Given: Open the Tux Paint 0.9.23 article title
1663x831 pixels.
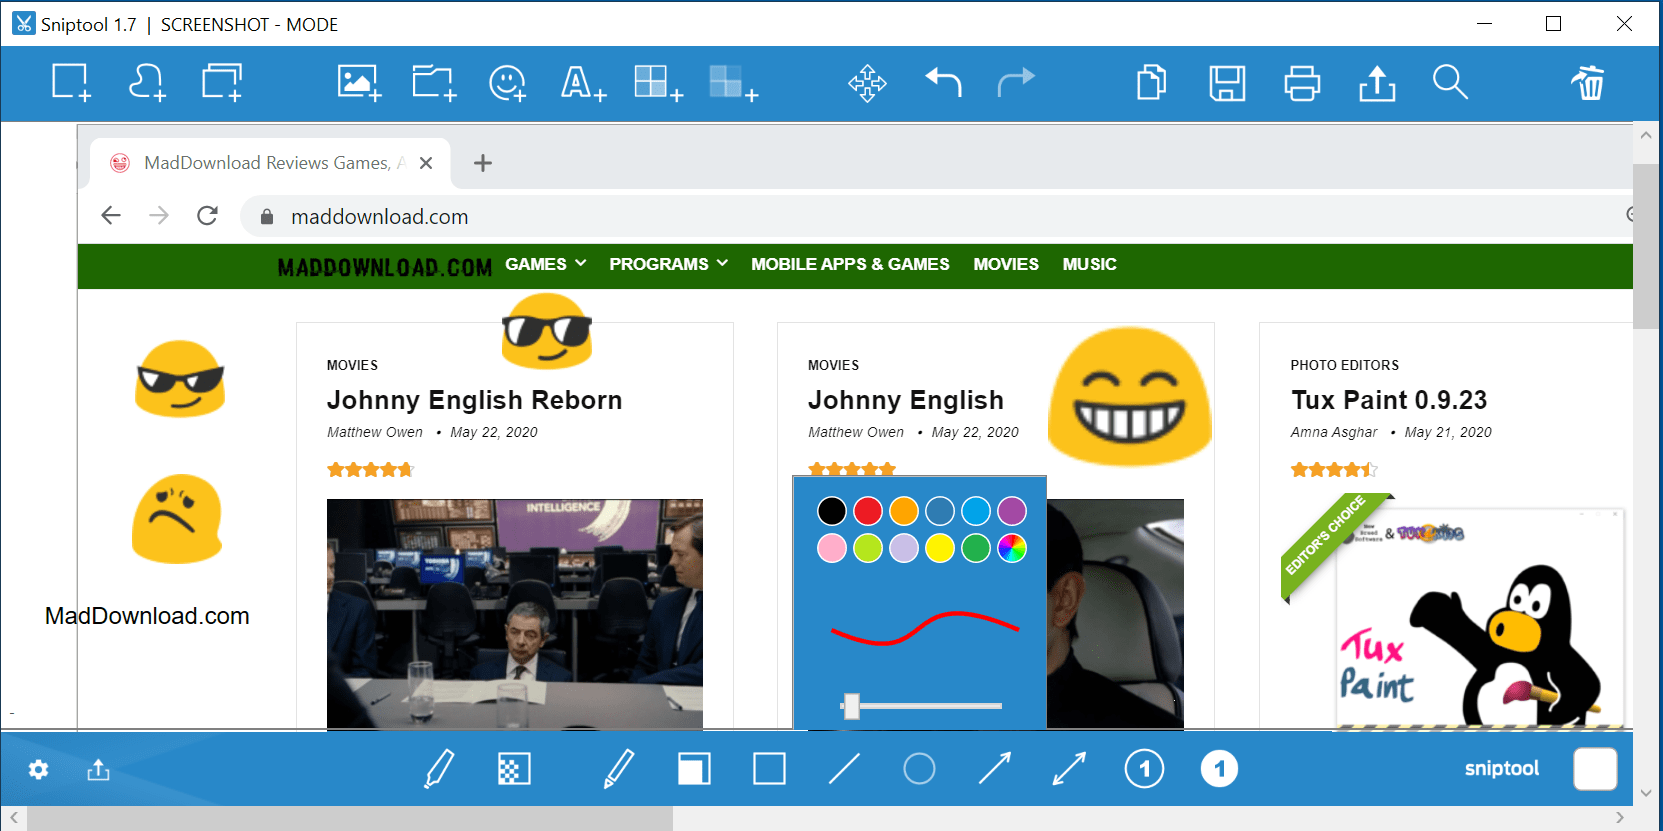Looking at the screenshot, I should coord(1389,400).
